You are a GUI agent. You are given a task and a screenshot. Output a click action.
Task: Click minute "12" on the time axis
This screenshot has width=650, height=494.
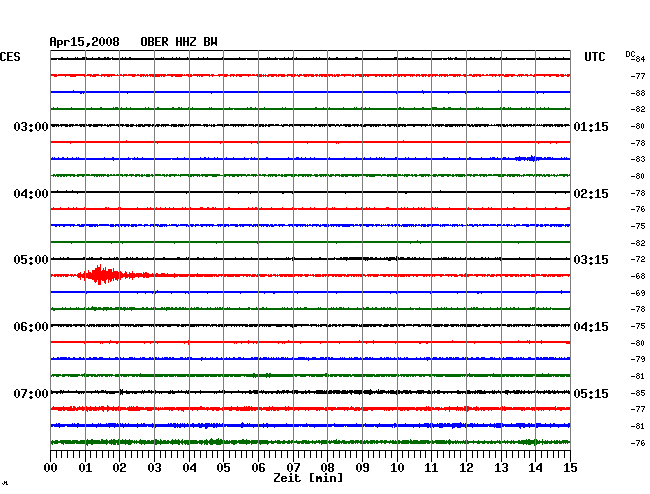pos(466,468)
